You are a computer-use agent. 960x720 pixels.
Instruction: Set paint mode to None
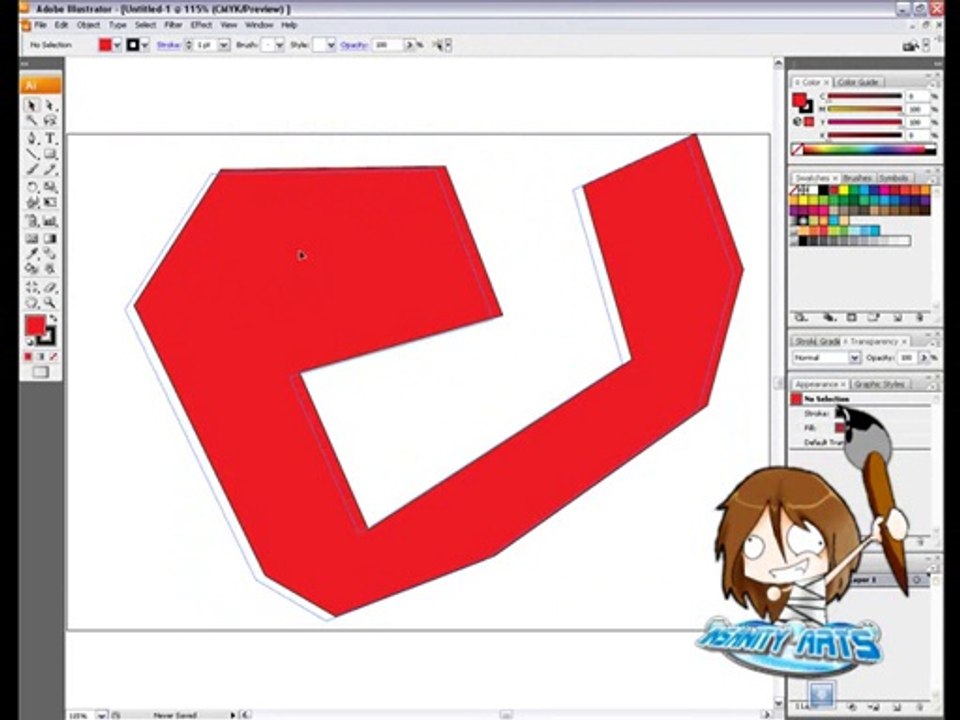[x=54, y=356]
